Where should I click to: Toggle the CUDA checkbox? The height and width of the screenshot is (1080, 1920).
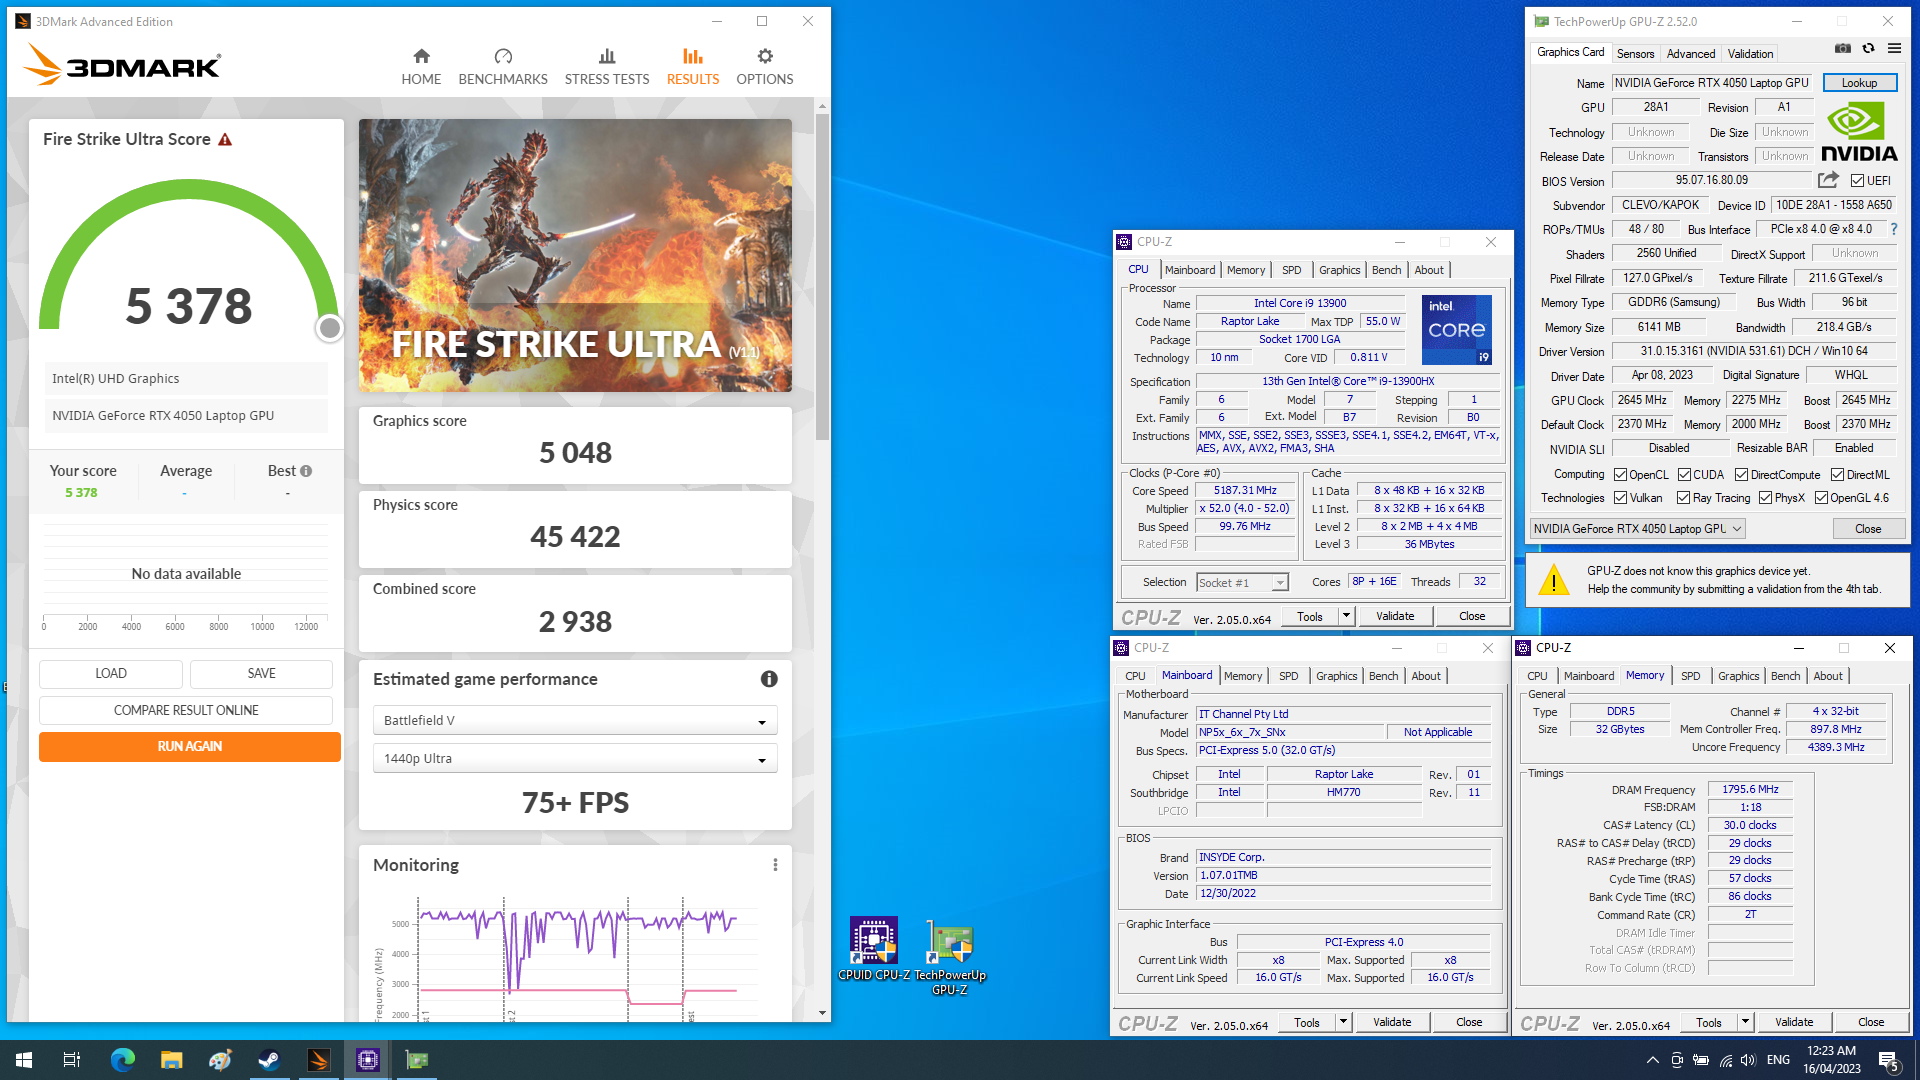click(1684, 475)
